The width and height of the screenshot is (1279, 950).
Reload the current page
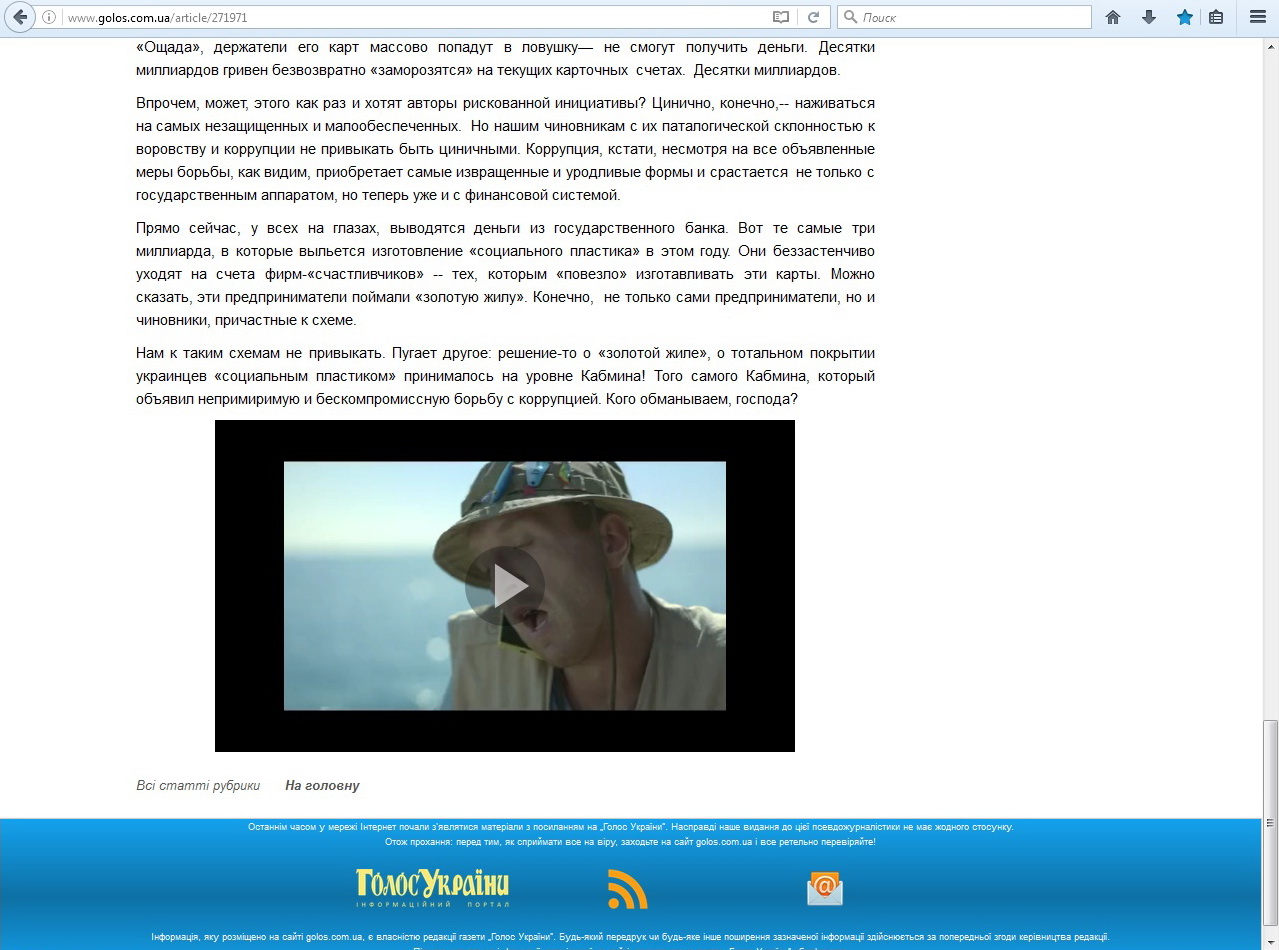click(x=814, y=17)
